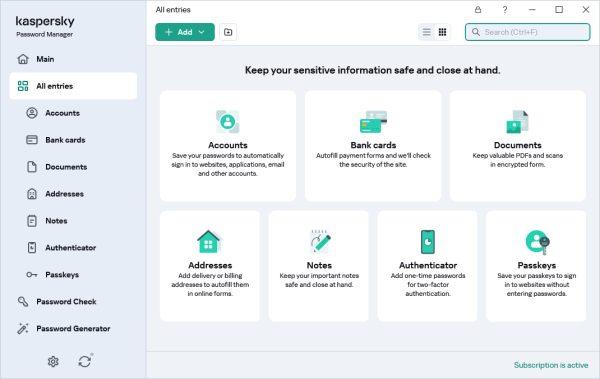The image size is (600, 379).
Task: Click the Passkeys illustration with key
Action: pyautogui.click(x=537, y=242)
